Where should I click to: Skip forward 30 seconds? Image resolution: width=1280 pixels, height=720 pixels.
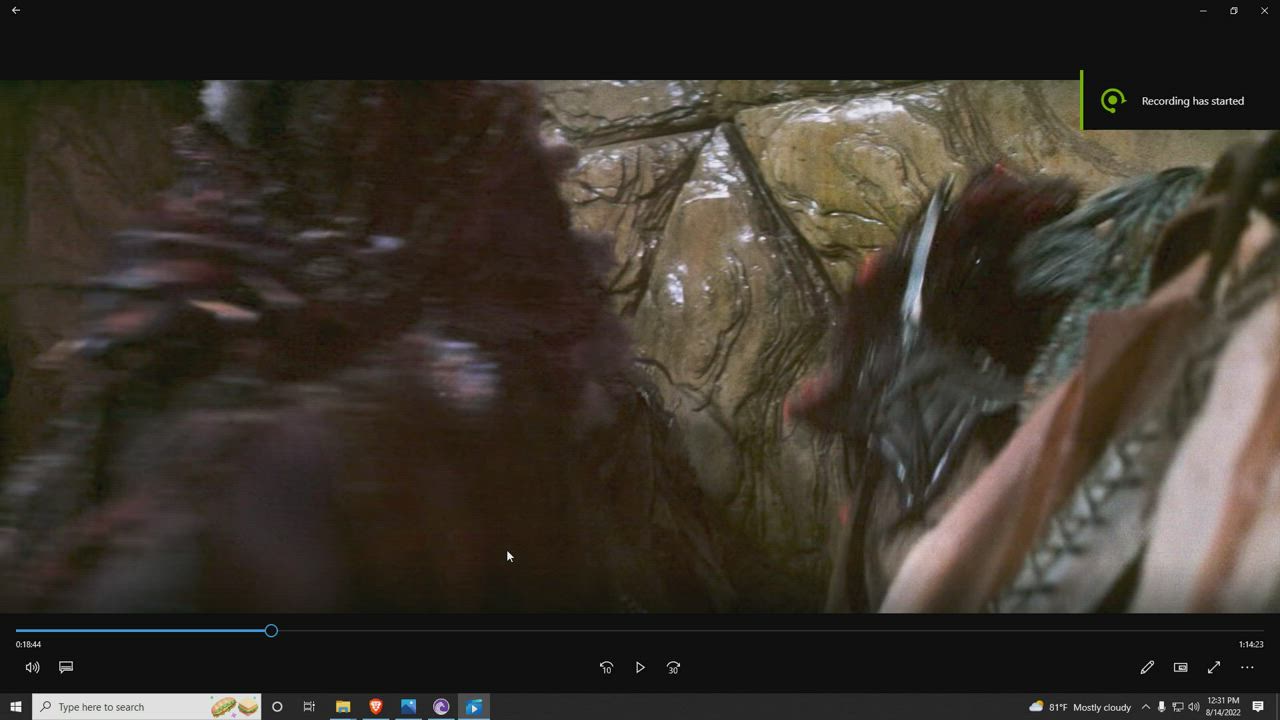click(x=673, y=667)
